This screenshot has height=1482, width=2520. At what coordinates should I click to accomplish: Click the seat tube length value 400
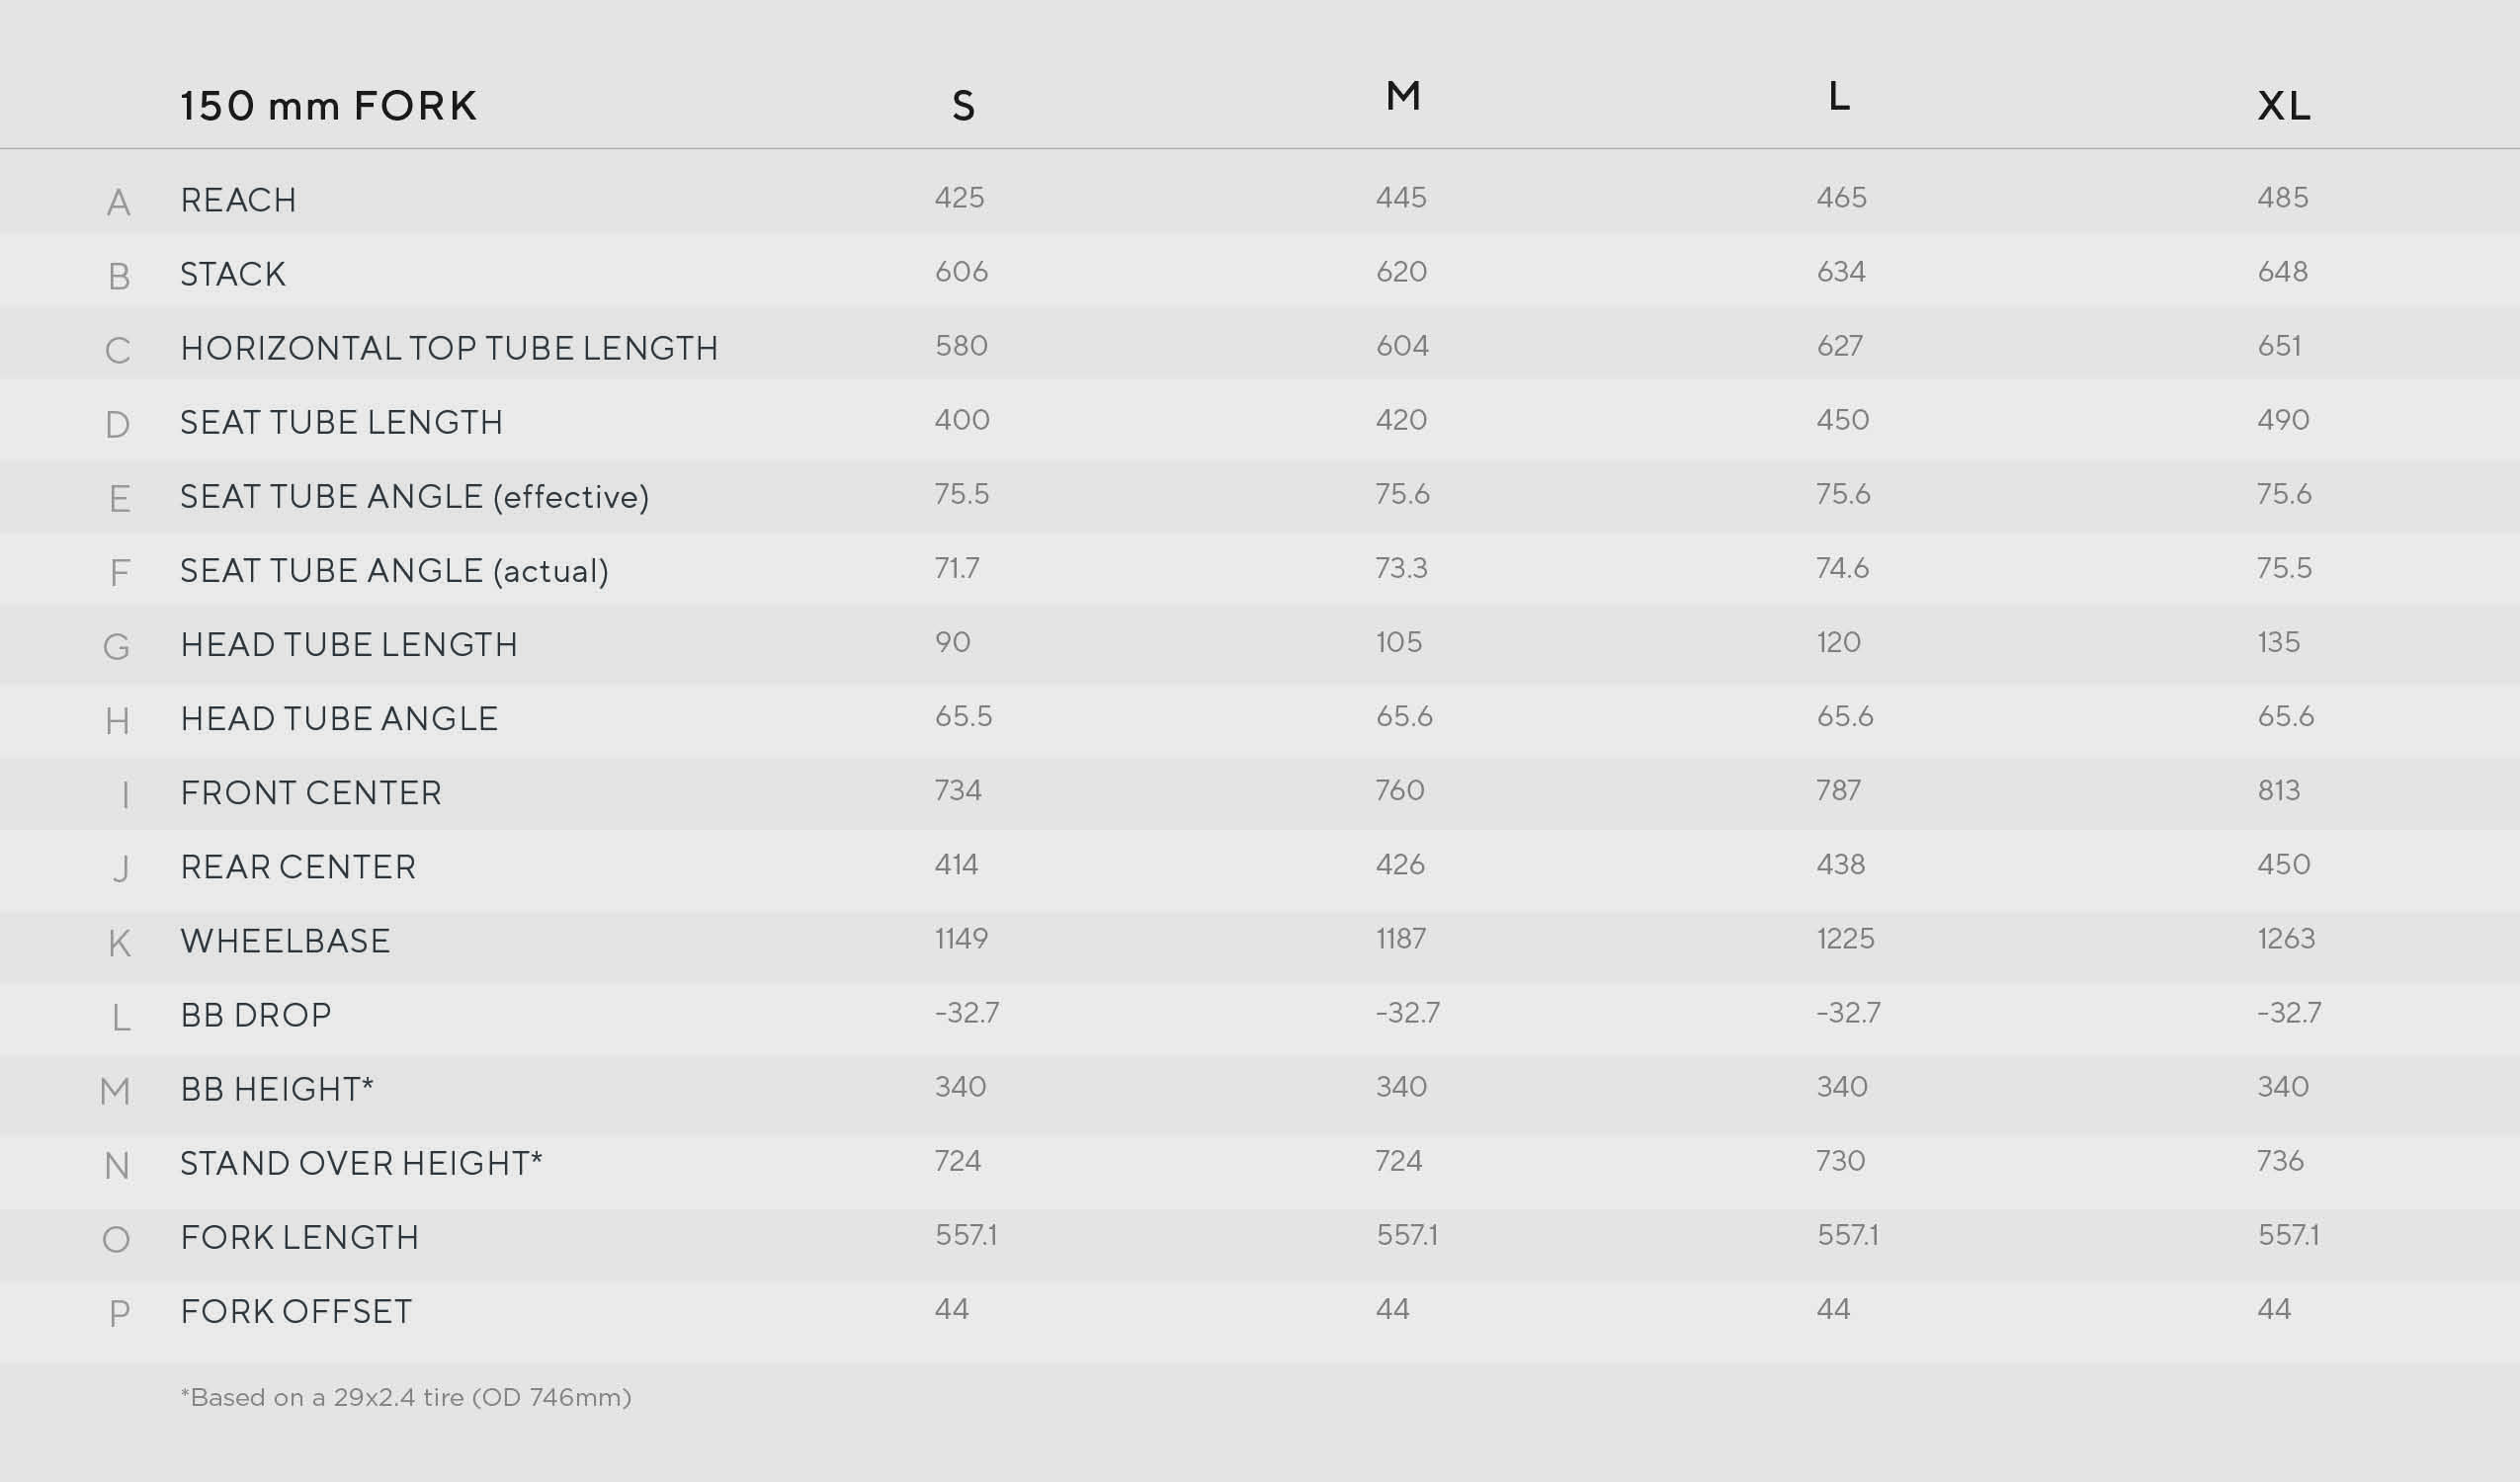(962, 419)
